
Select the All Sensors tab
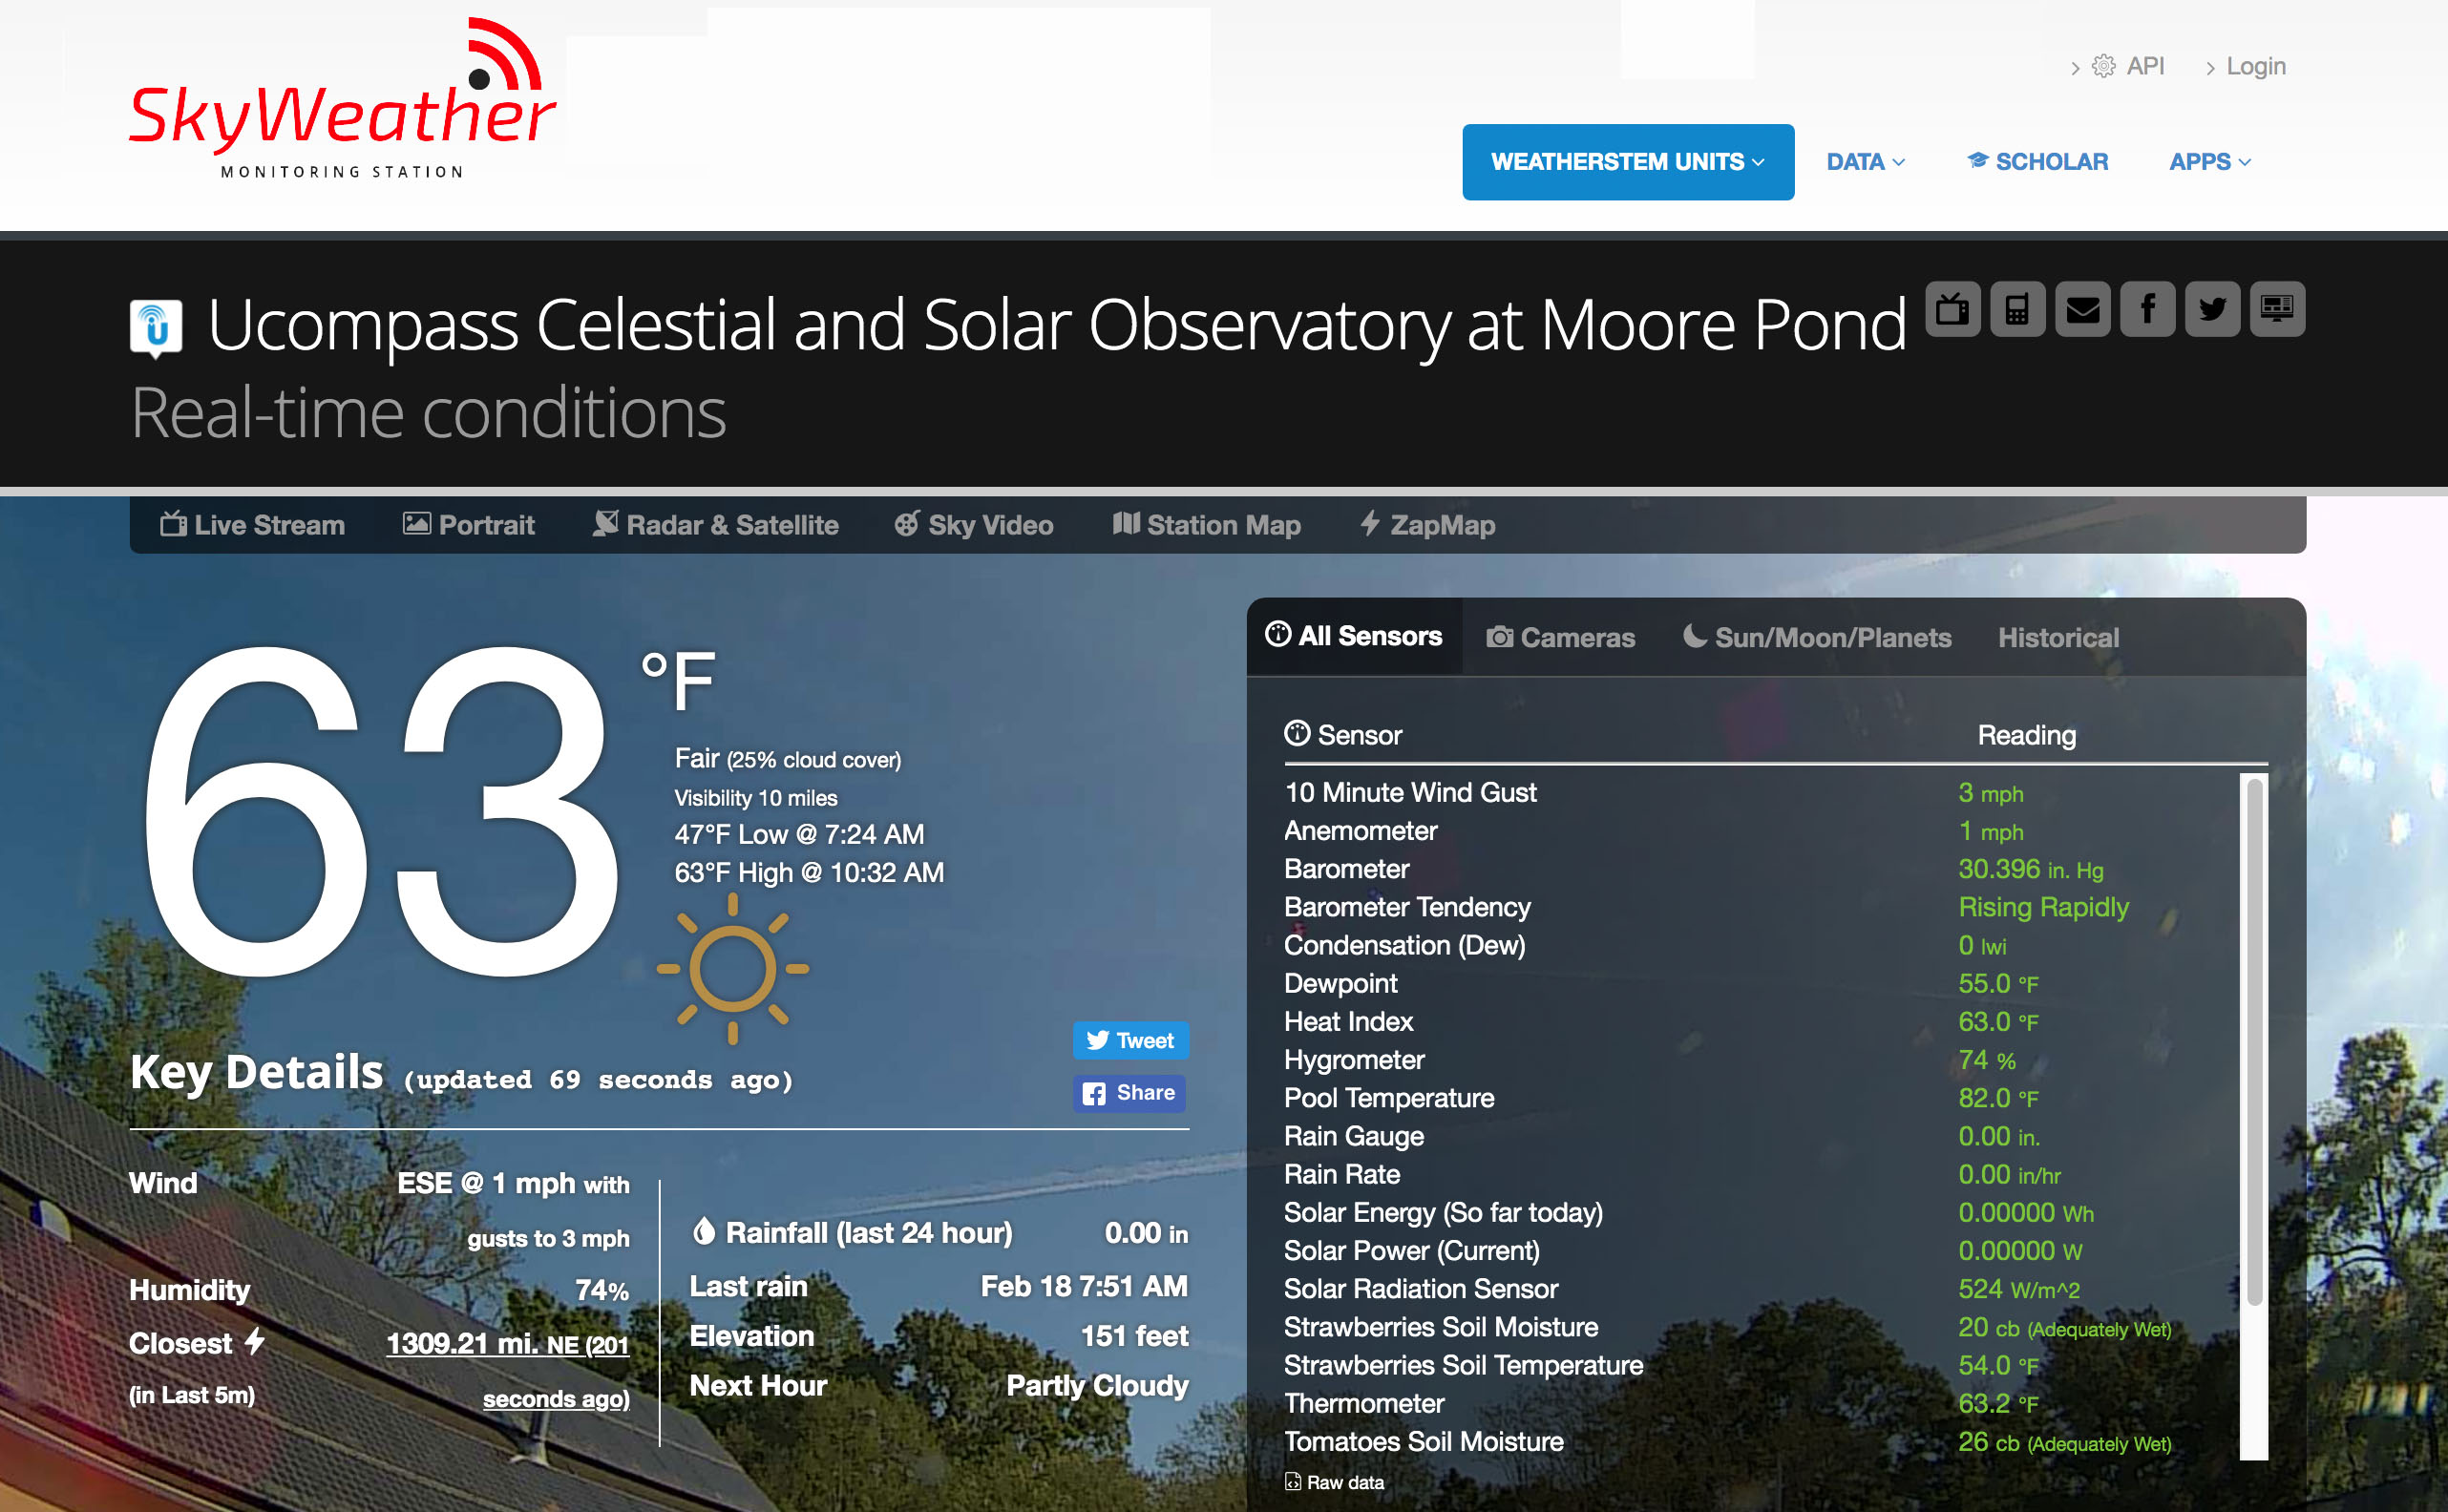(x=1353, y=636)
